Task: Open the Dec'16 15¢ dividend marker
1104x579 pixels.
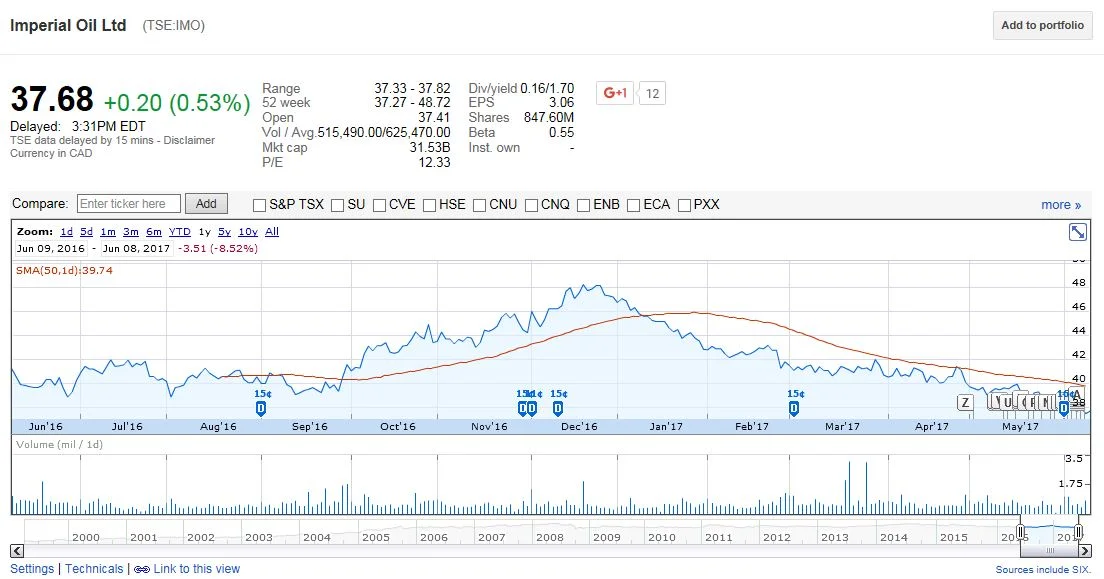Action: coord(558,409)
